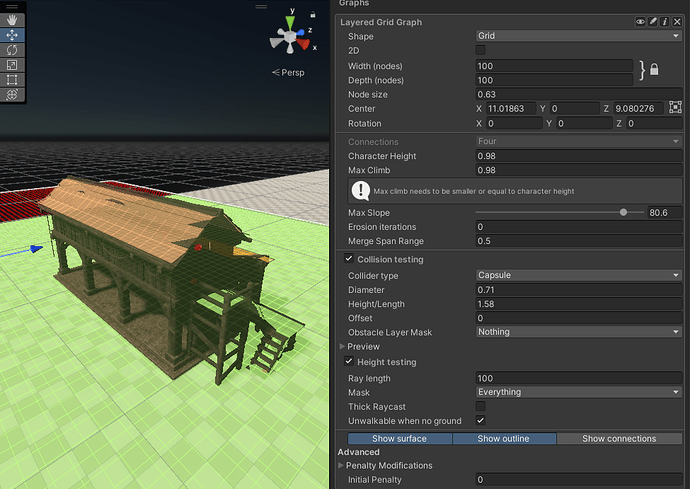690x489 pixels.
Task: Click the green Y axis on scene gizmo
Action: (x=290, y=22)
